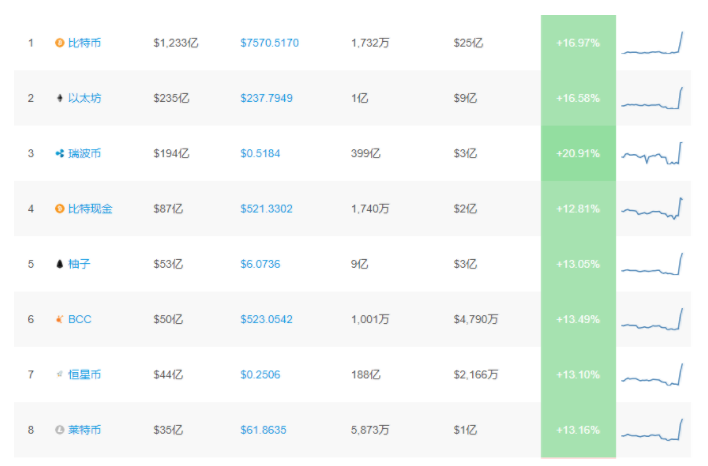Click the EOS icon beside 柚子

[x=60, y=264]
